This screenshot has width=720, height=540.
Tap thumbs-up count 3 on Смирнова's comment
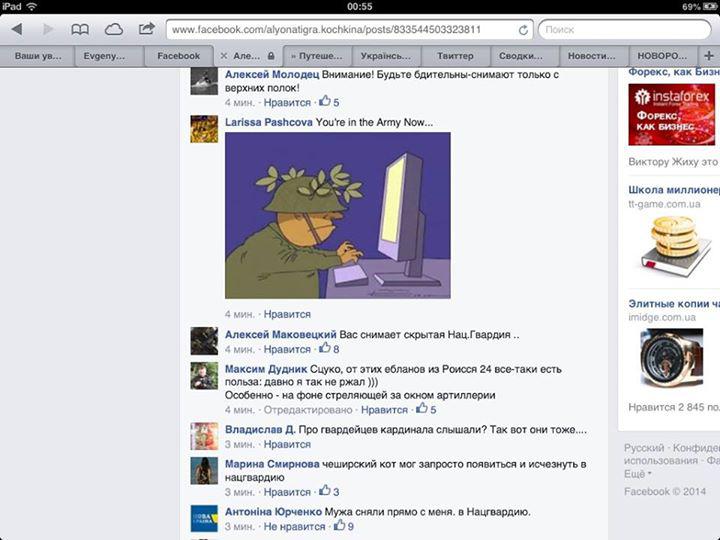tap(329, 491)
